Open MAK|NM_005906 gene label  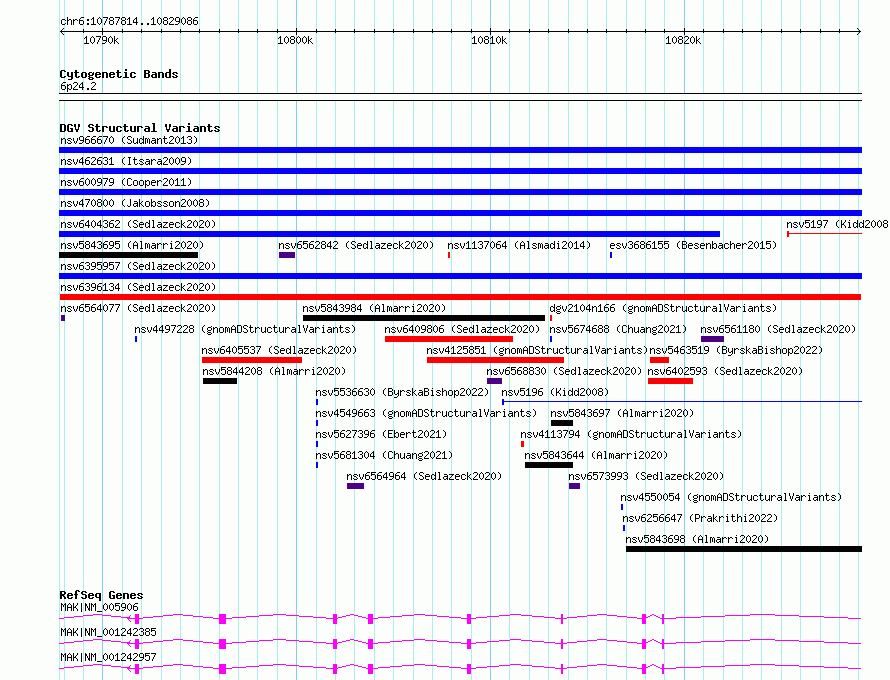point(99,607)
